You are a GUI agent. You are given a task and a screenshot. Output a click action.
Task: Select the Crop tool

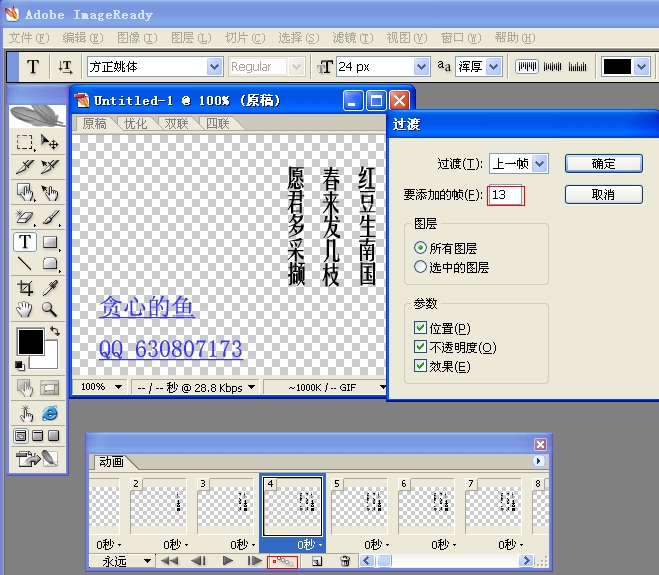tap(25, 288)
